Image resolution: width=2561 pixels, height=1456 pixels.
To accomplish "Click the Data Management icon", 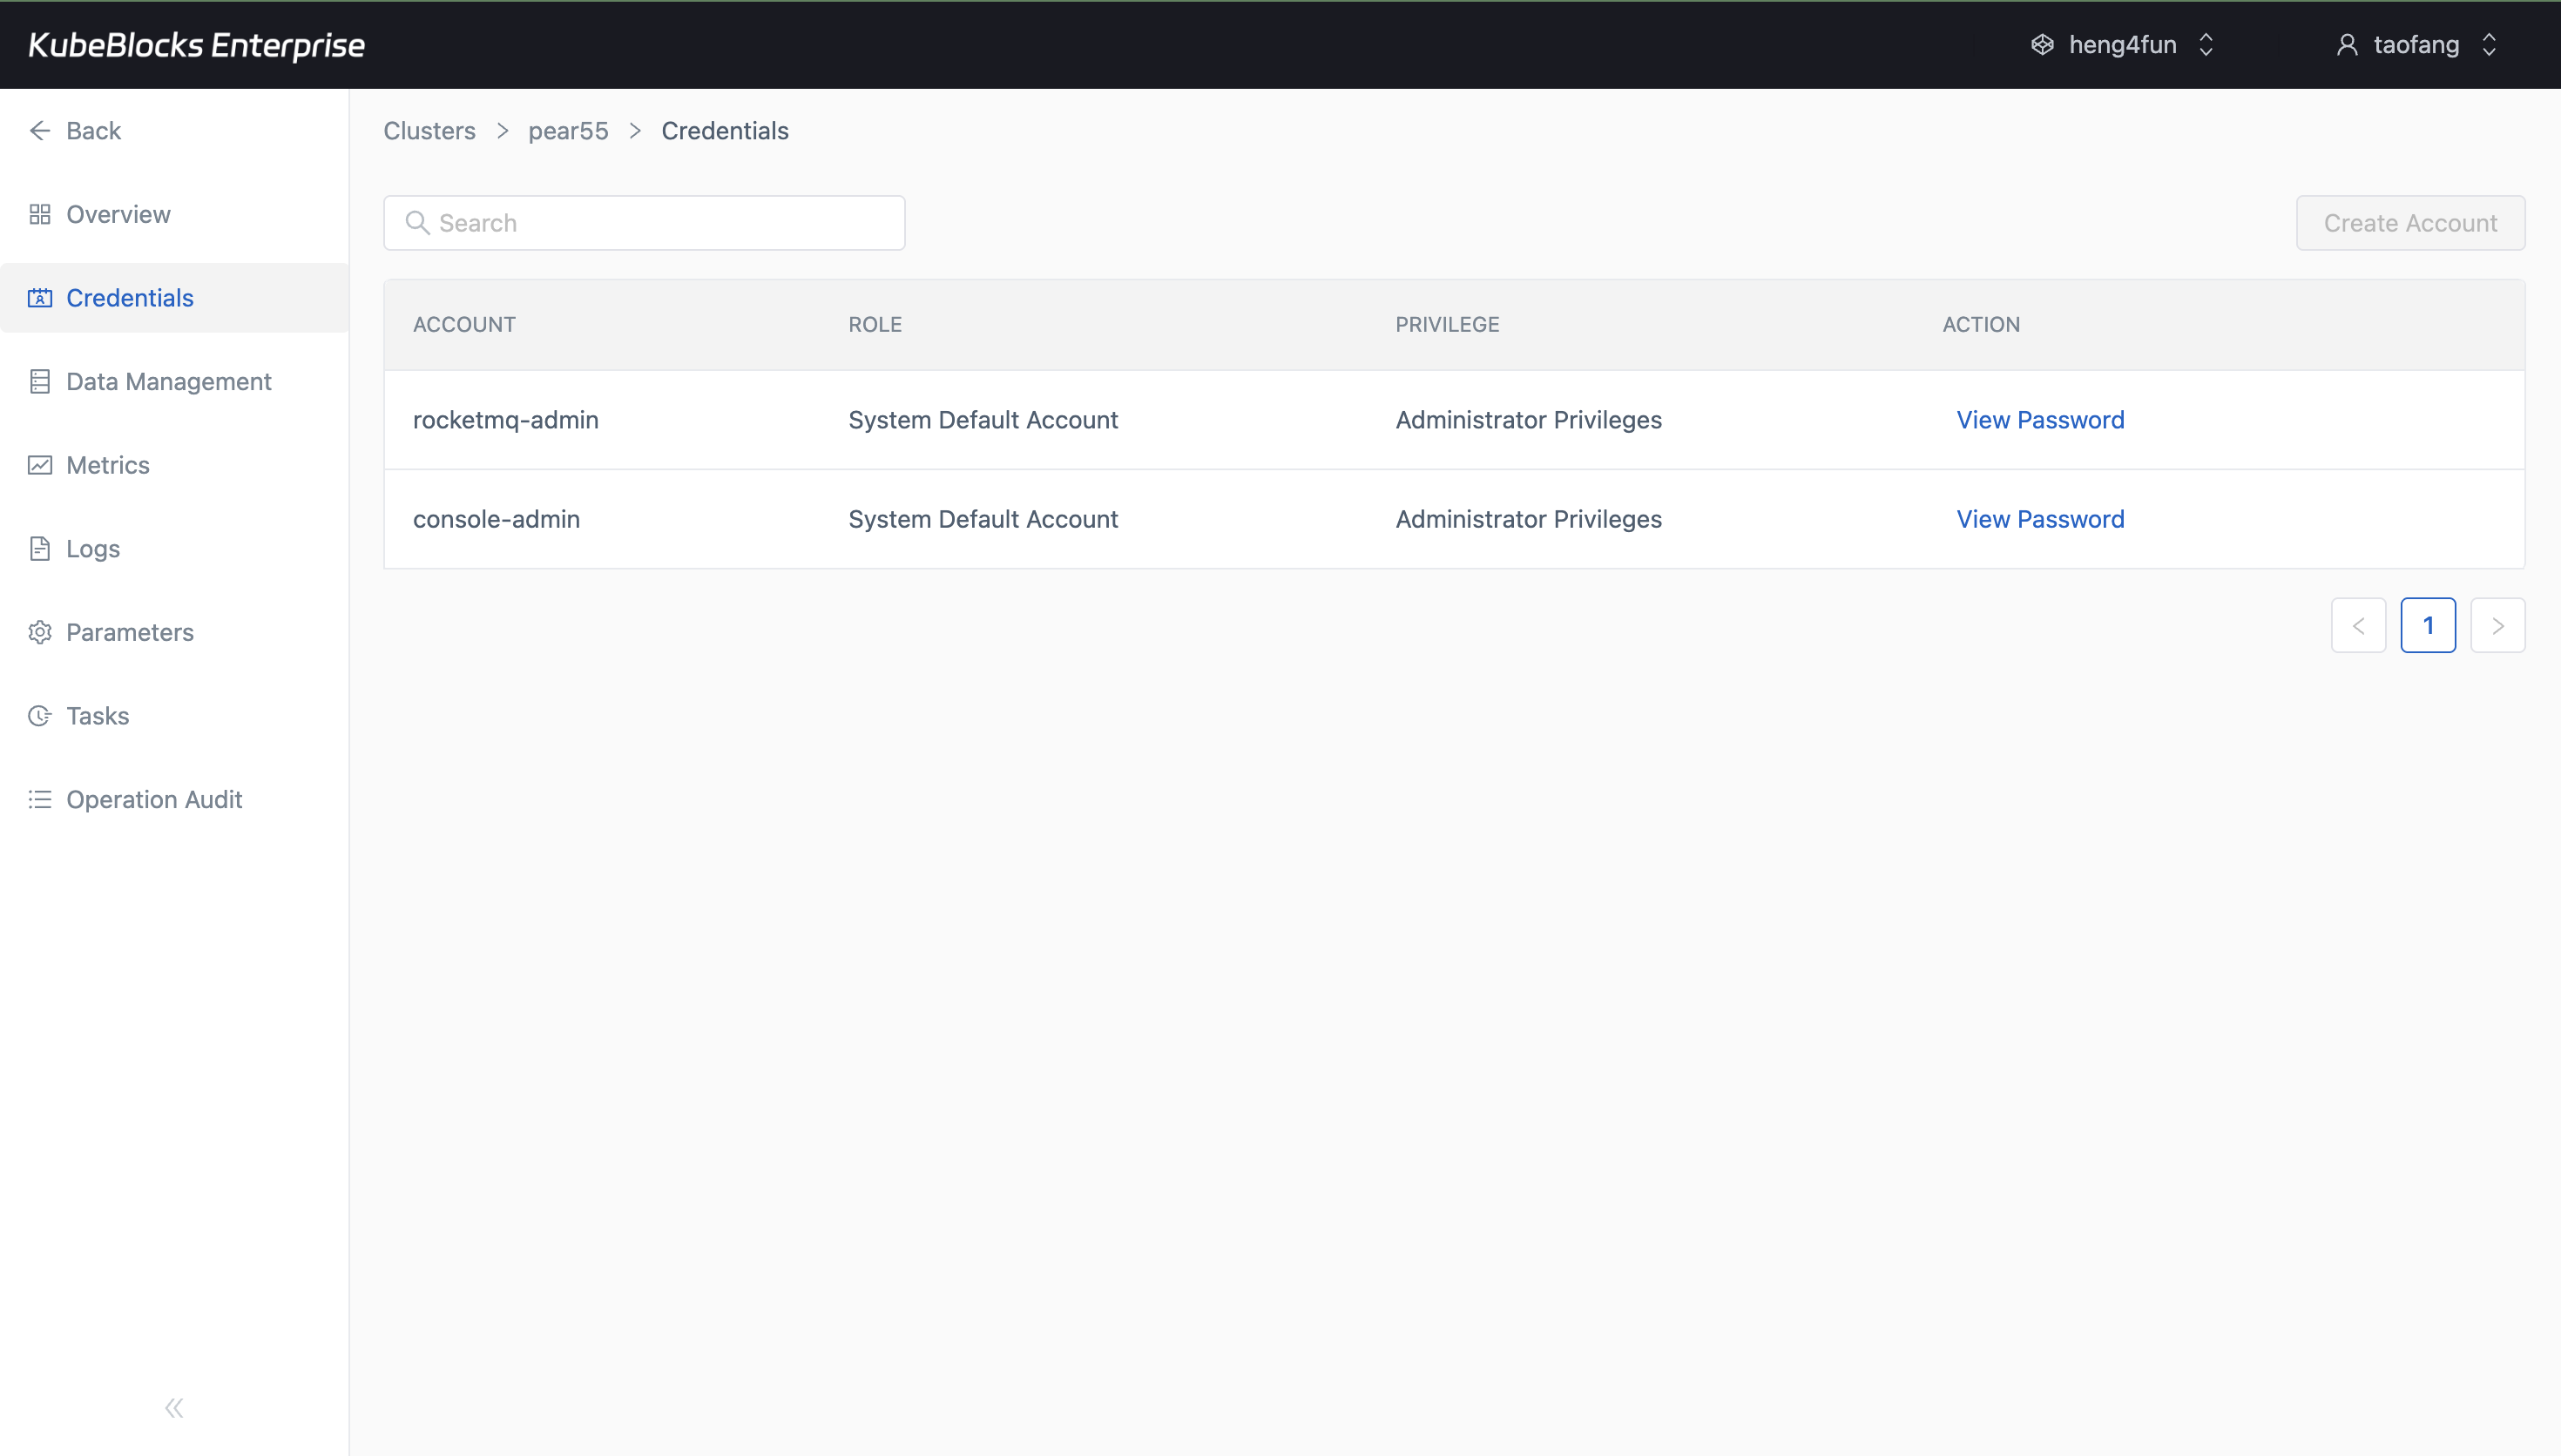I will [40, 381].
